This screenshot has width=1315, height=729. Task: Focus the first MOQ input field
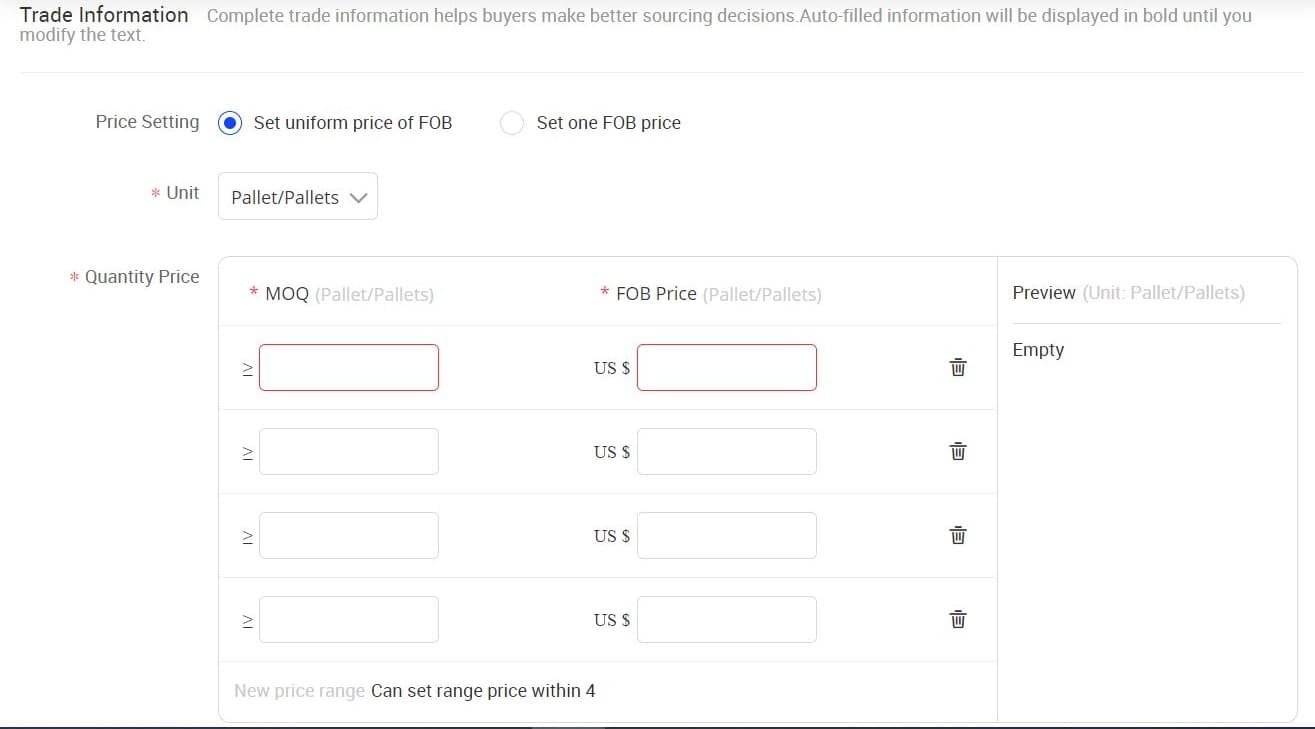coord(348,367)
